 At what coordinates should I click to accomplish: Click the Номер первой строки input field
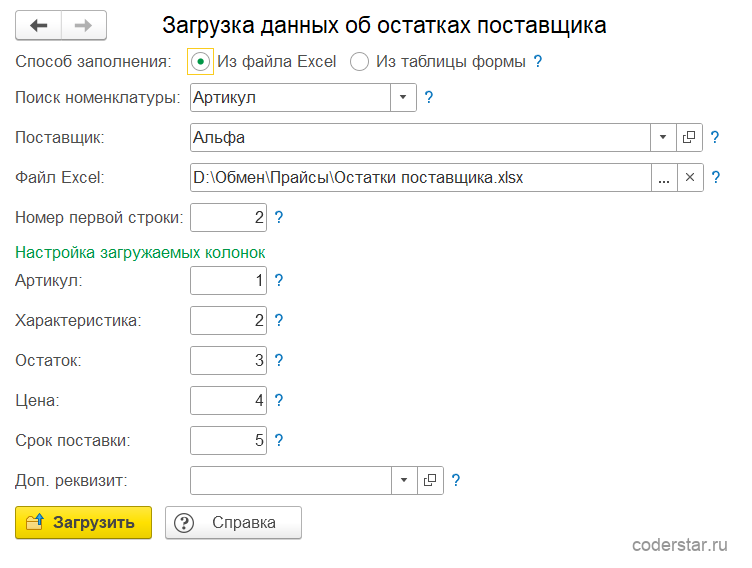point(228,217)
